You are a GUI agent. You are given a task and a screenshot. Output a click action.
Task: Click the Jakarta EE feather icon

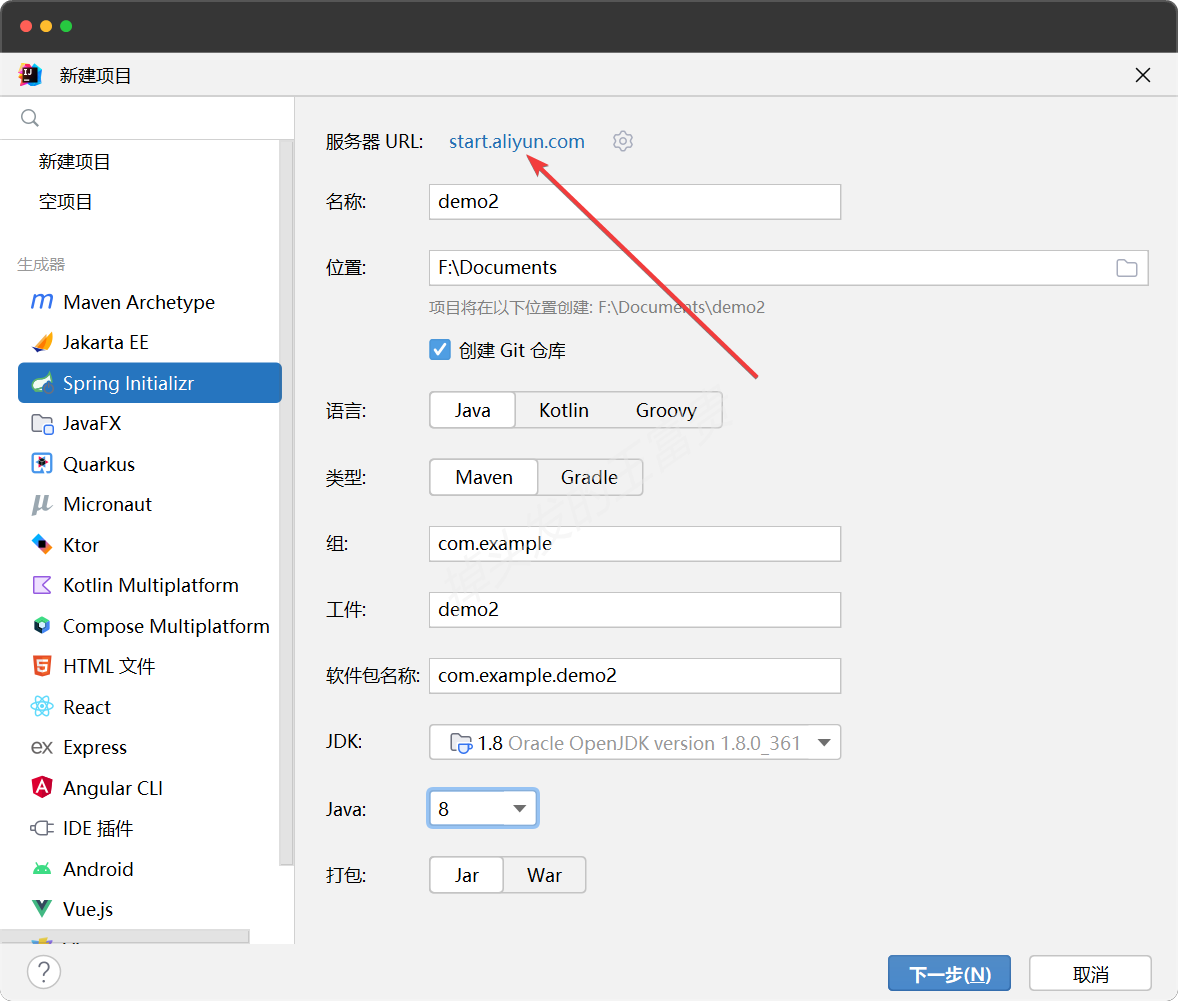[42, 343]
